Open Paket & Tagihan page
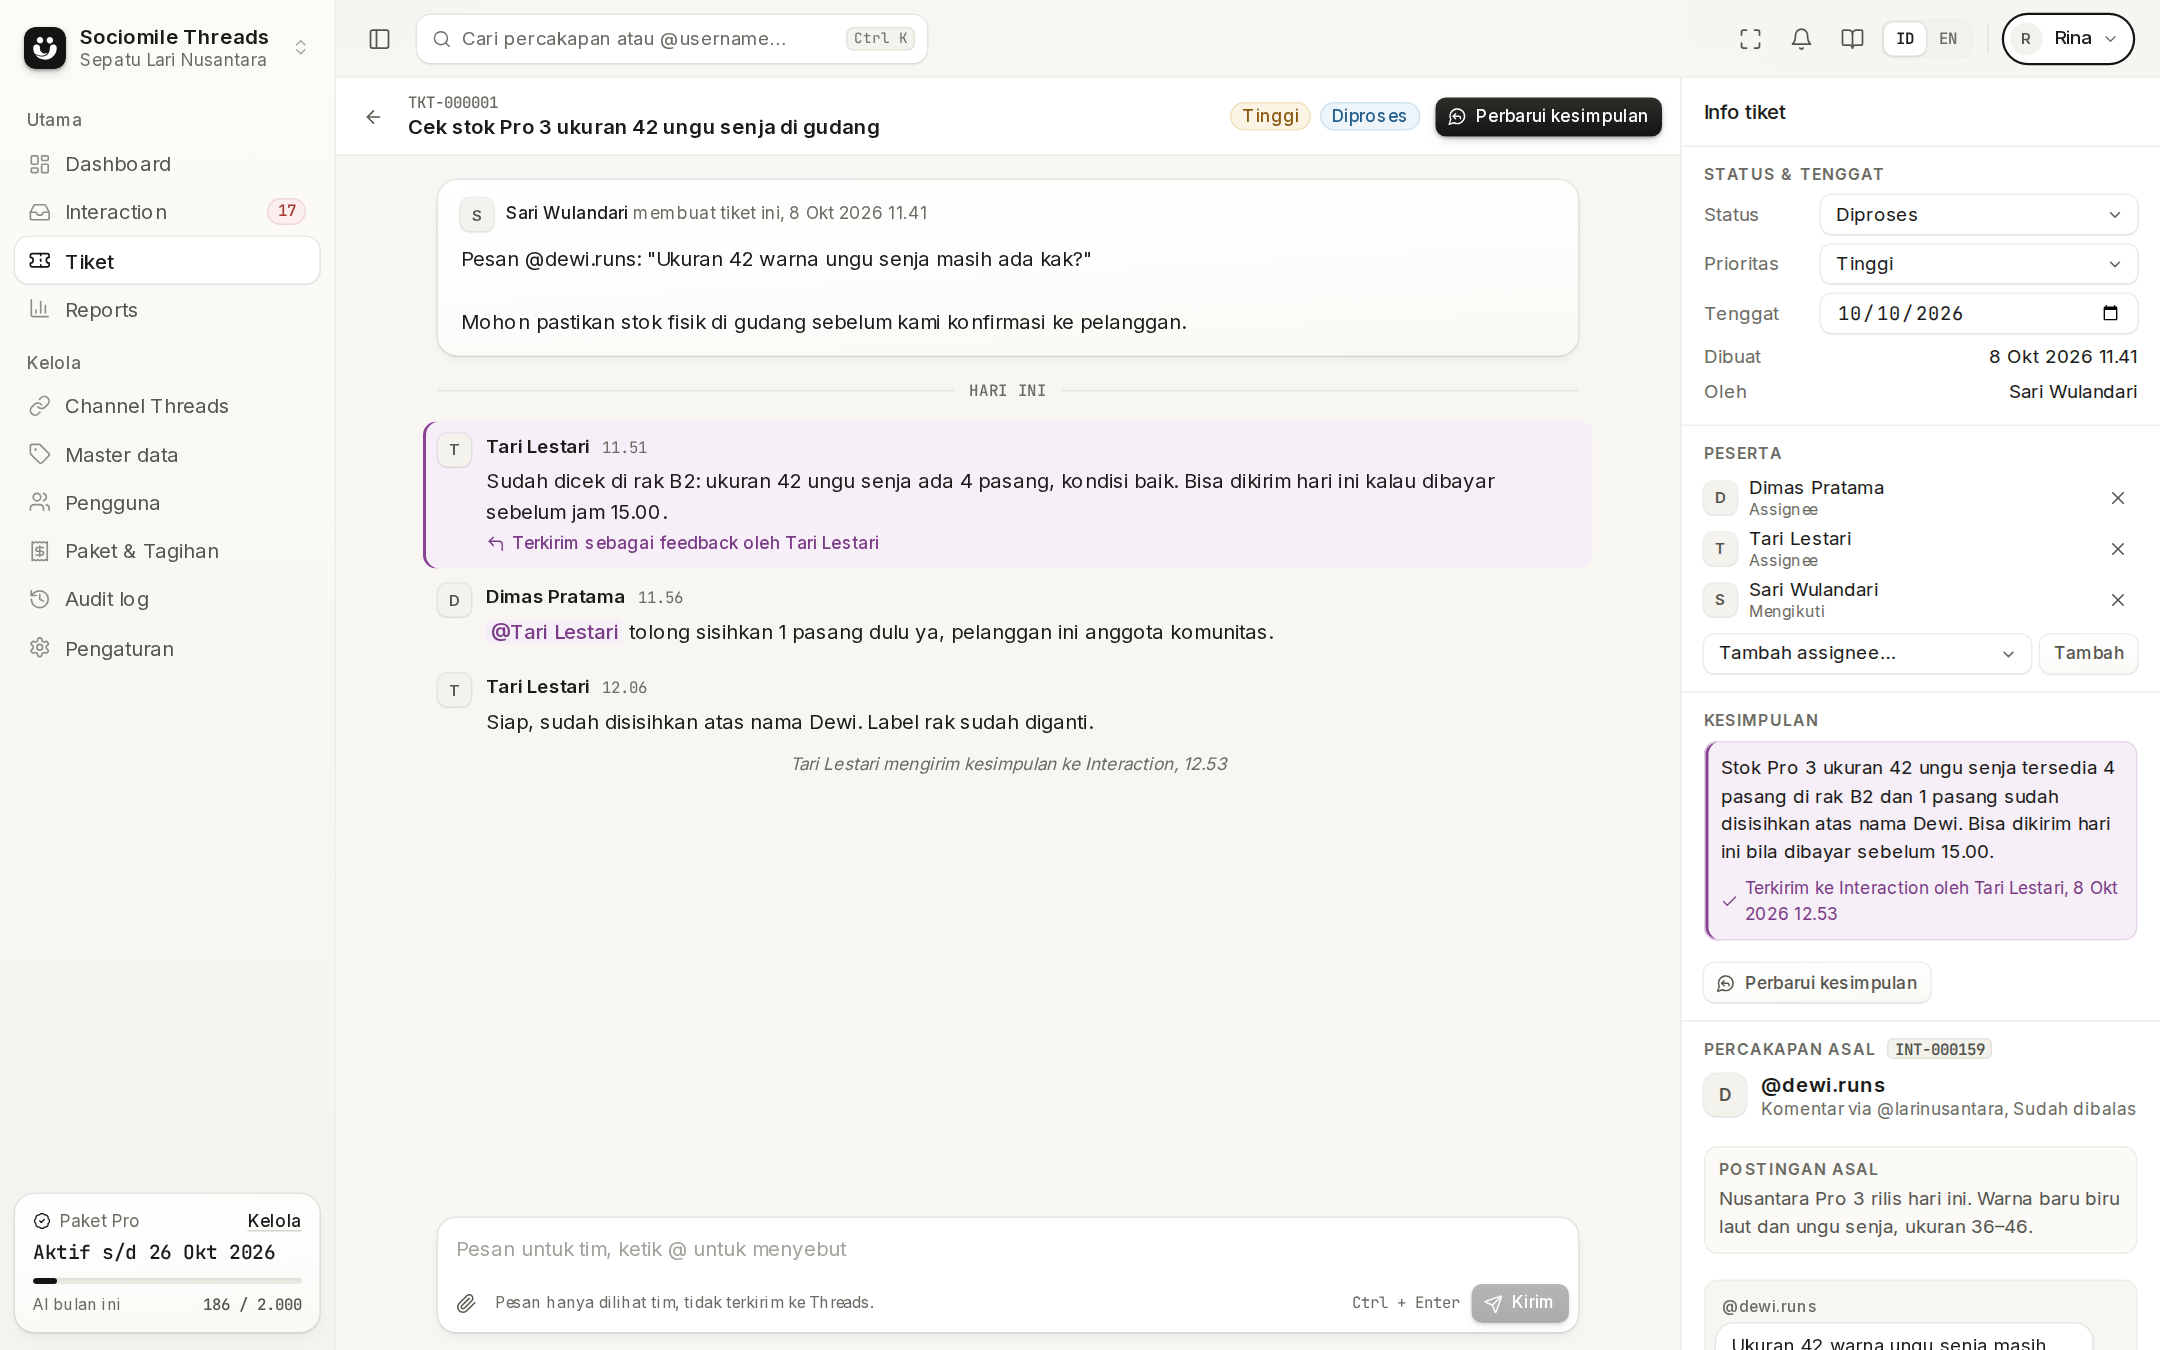 click(167, 551)
